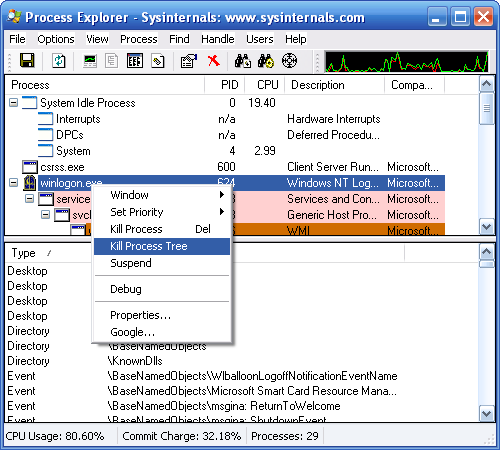Click the System Idle Process icon
Screen dimensions: 500x450
[x=29, y=103]
